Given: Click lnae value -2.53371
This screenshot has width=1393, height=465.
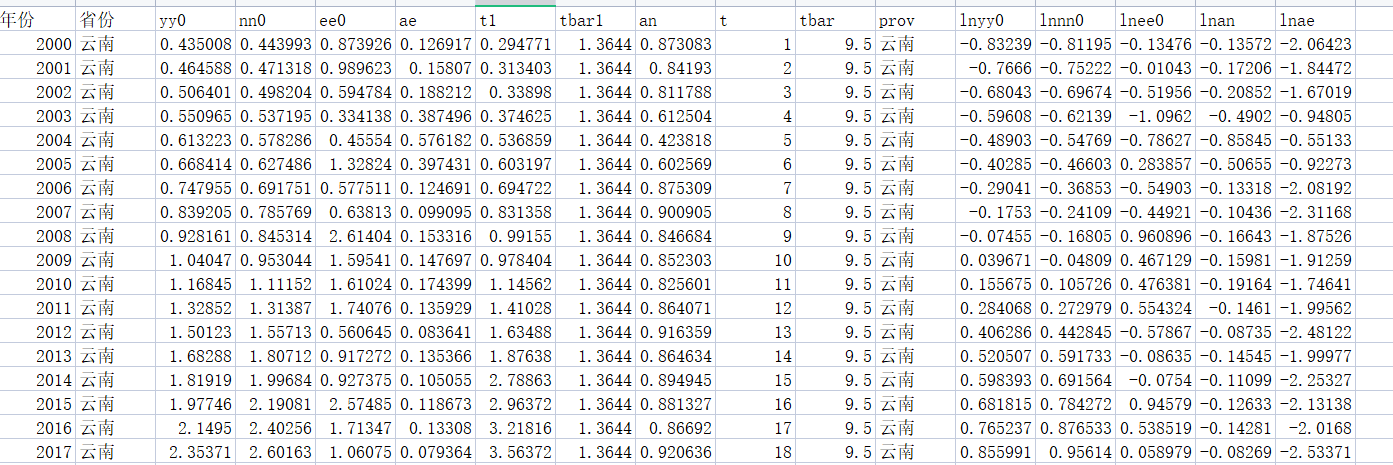Looking at the screenshot, I should point(1316,452).
